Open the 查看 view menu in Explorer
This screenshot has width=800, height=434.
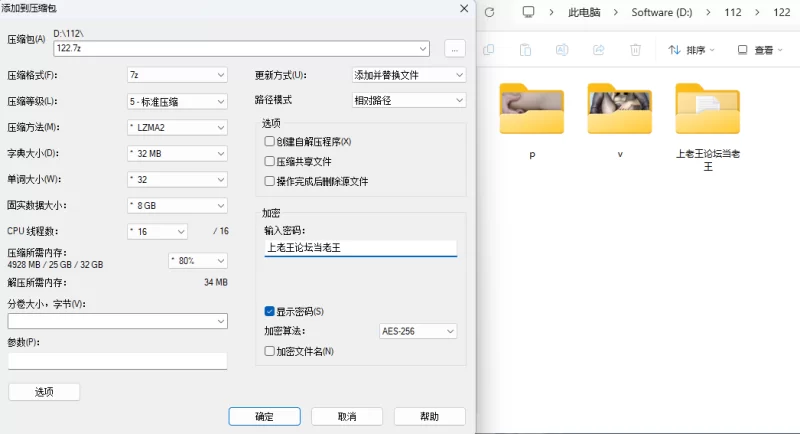point(760,49)
